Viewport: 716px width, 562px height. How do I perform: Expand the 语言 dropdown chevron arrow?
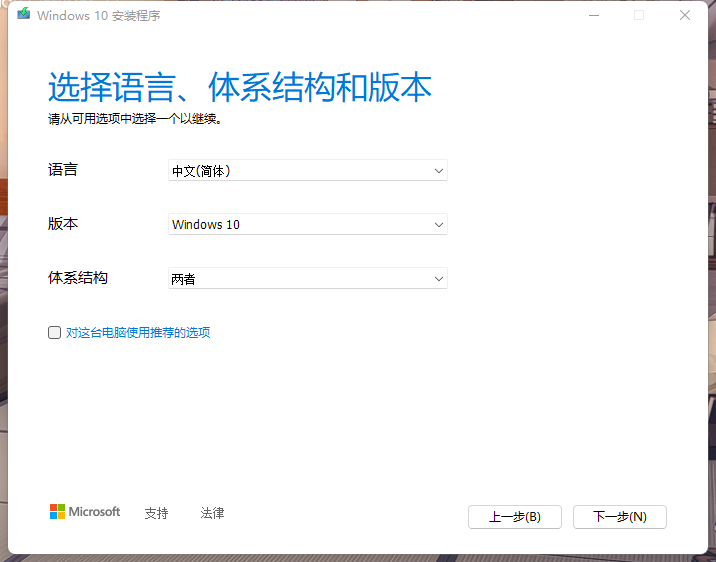tap(439, 171)
